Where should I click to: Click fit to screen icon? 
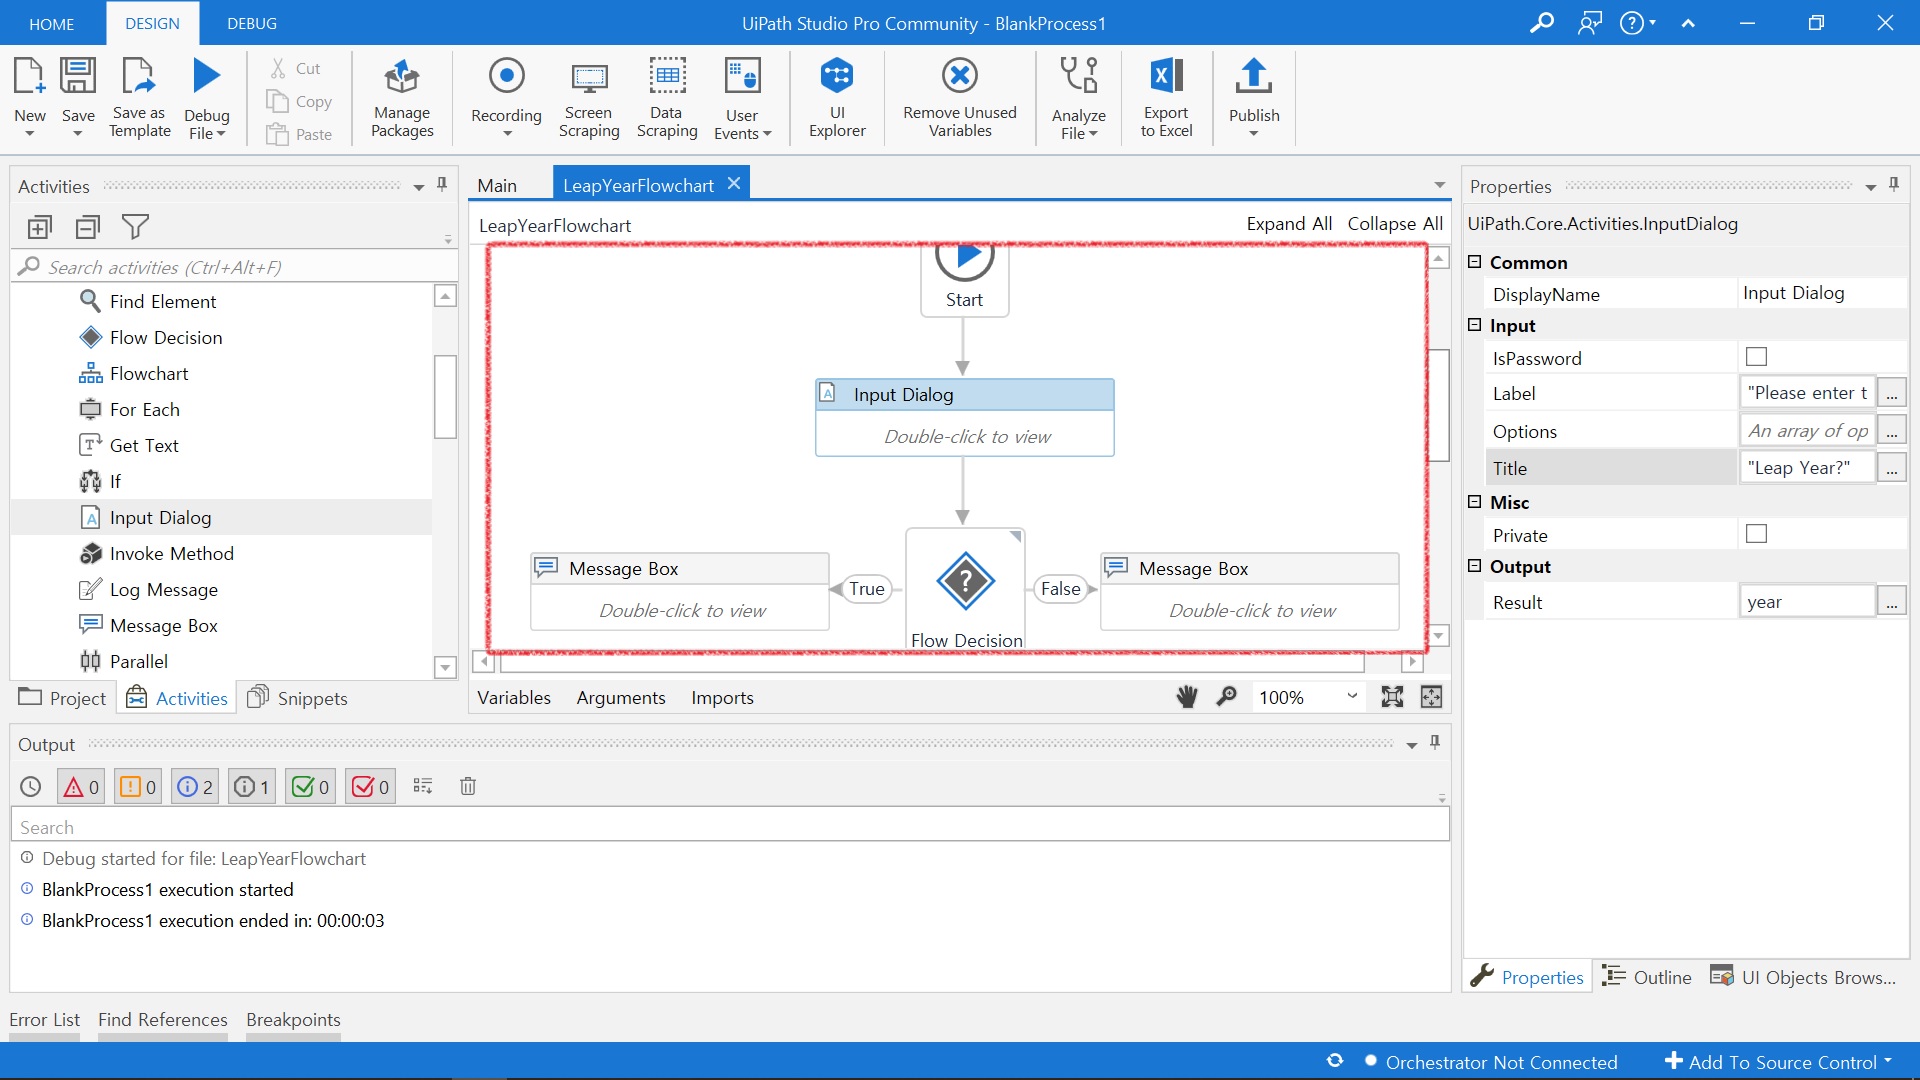(1392, 697)
